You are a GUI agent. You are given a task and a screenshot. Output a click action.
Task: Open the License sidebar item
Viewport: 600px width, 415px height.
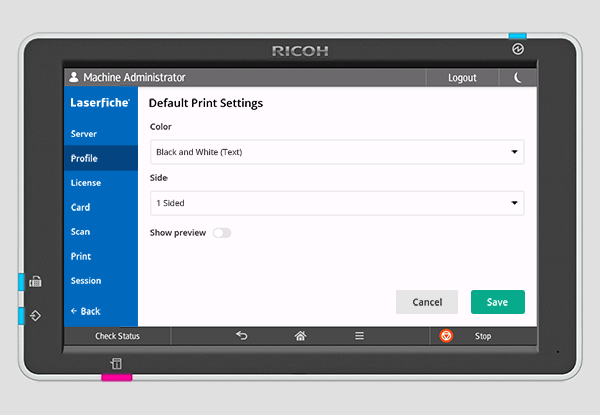[101, 183]
